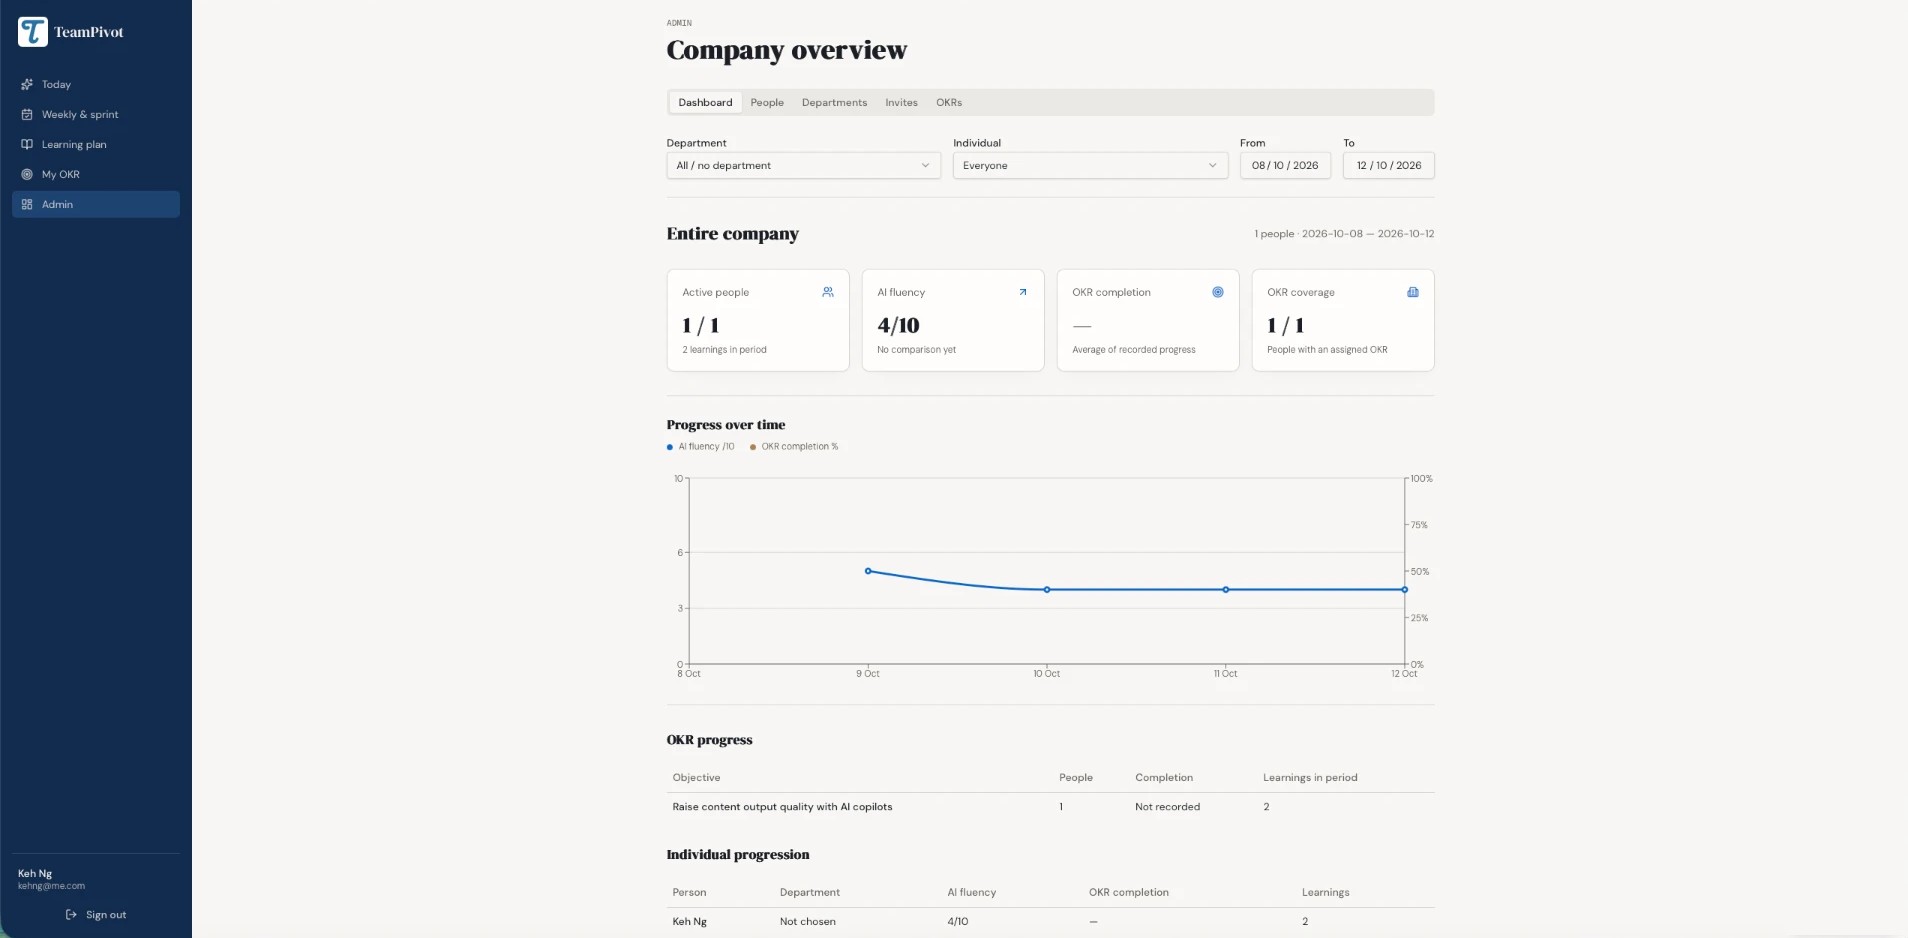Viewport: 1908px width, 938px height.
Task: Click the Sign out arrow icon
Action: click(71, 914)
